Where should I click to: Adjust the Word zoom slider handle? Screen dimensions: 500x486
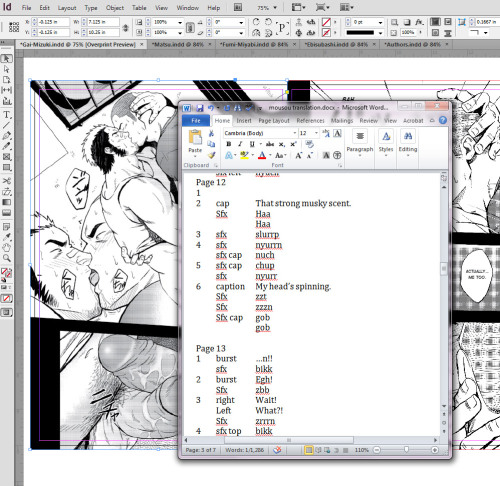[x=406, y=450]
